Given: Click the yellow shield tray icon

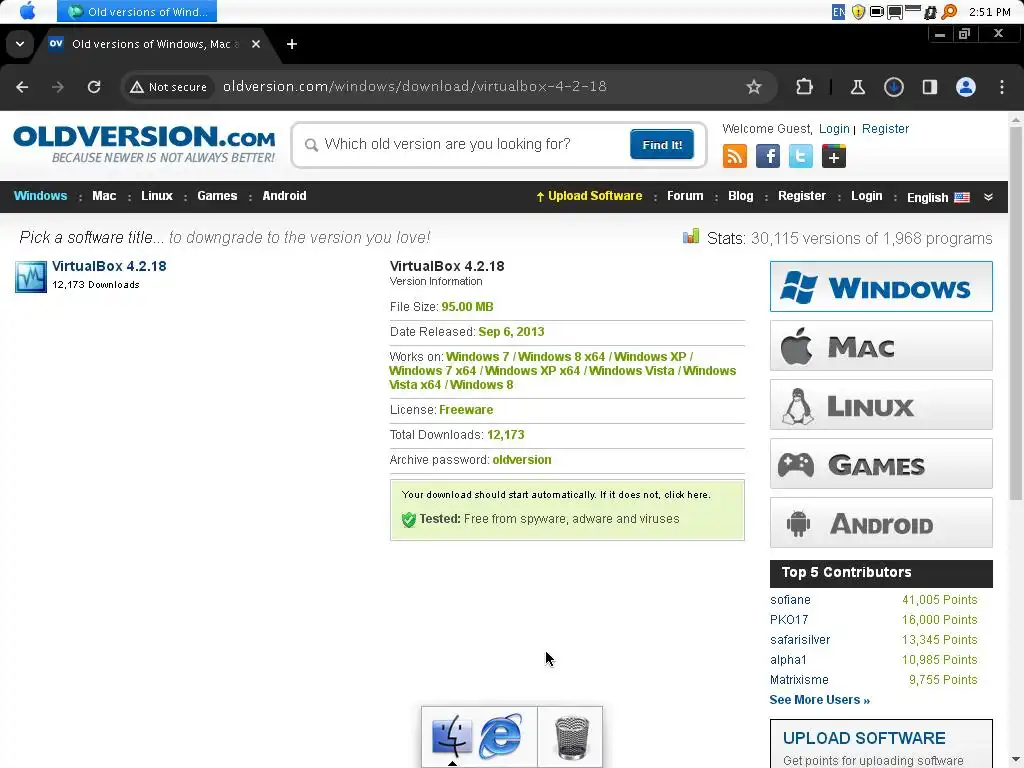Looking at the screenshot, I should pyautogui.click(x=859, y=12).
